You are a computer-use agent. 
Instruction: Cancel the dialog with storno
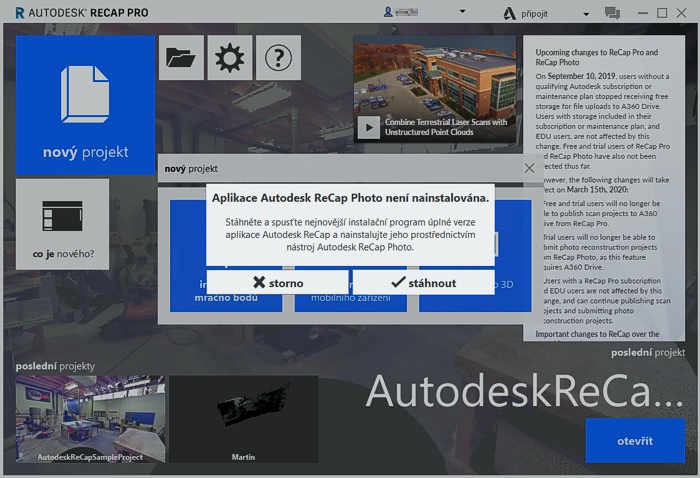click(x=277, y=283)
